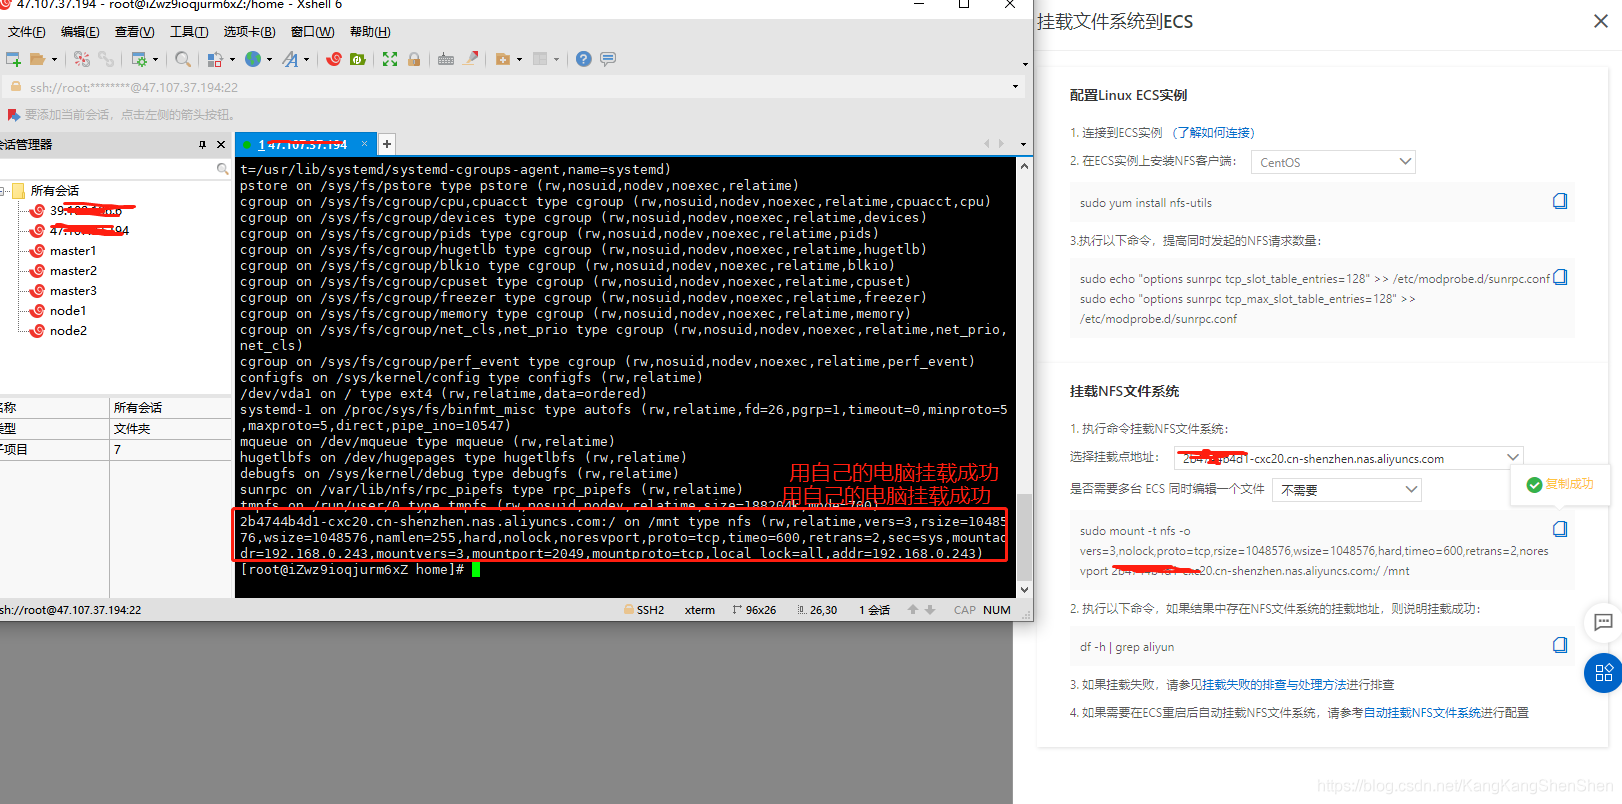Screen dimensions: 1622x804
Task: Copy the yum install nfs-utils command
Action: click(1560, 202)
